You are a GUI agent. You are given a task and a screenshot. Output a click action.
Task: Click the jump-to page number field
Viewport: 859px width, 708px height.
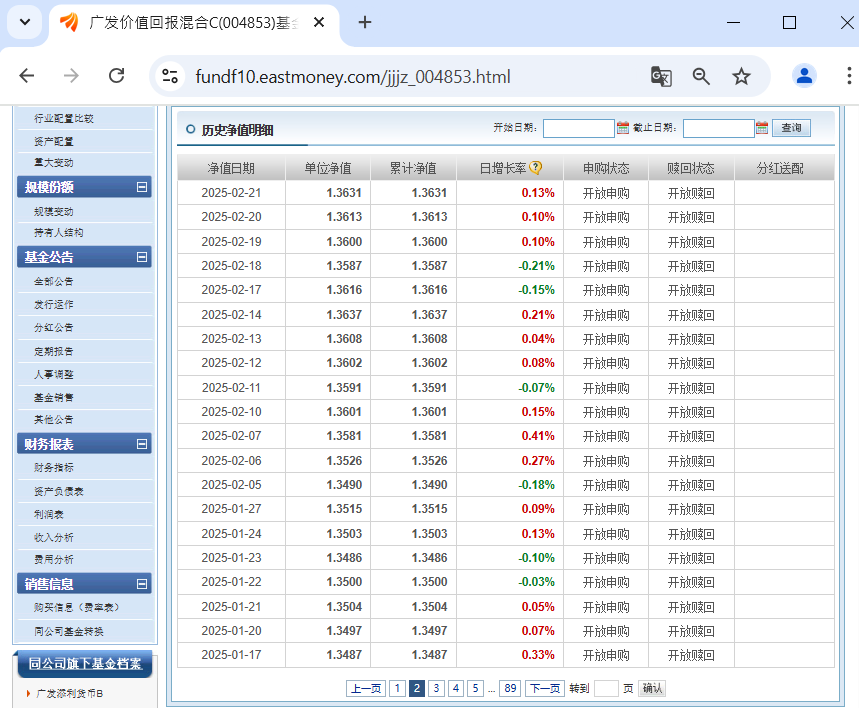pos(606,688)
